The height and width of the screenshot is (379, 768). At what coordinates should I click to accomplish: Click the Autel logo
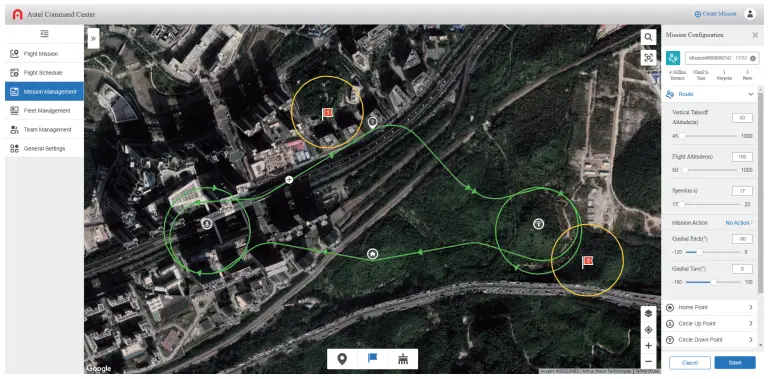pos(18,14)
